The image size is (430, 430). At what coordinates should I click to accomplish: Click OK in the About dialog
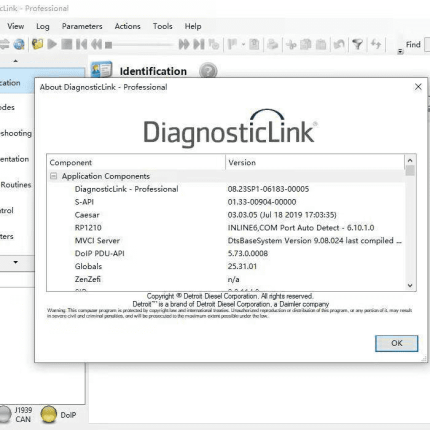[396, 343]
